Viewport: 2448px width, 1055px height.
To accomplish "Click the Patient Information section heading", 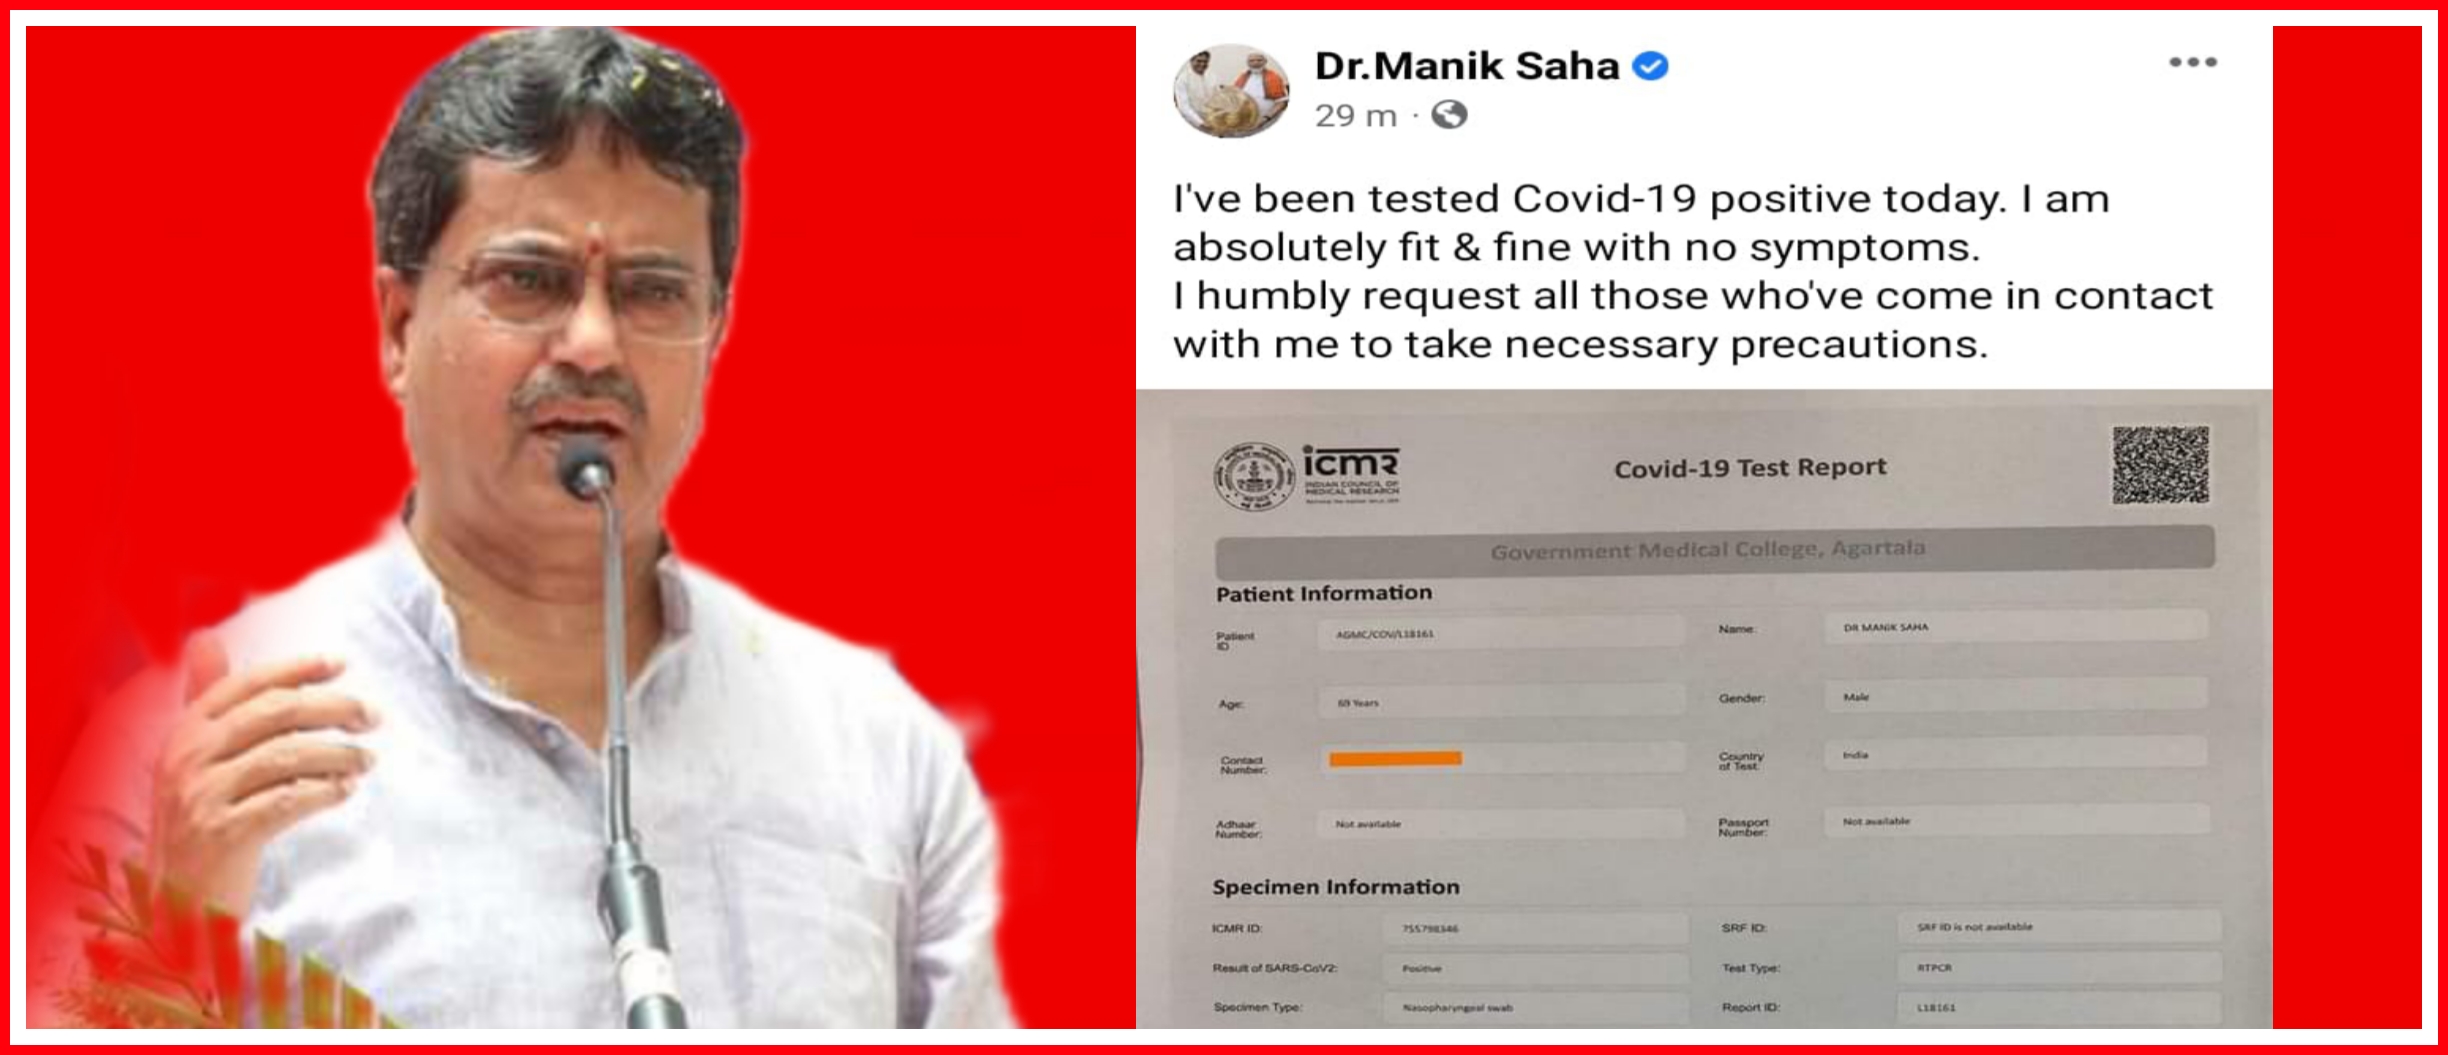I will coord(1324,593).
